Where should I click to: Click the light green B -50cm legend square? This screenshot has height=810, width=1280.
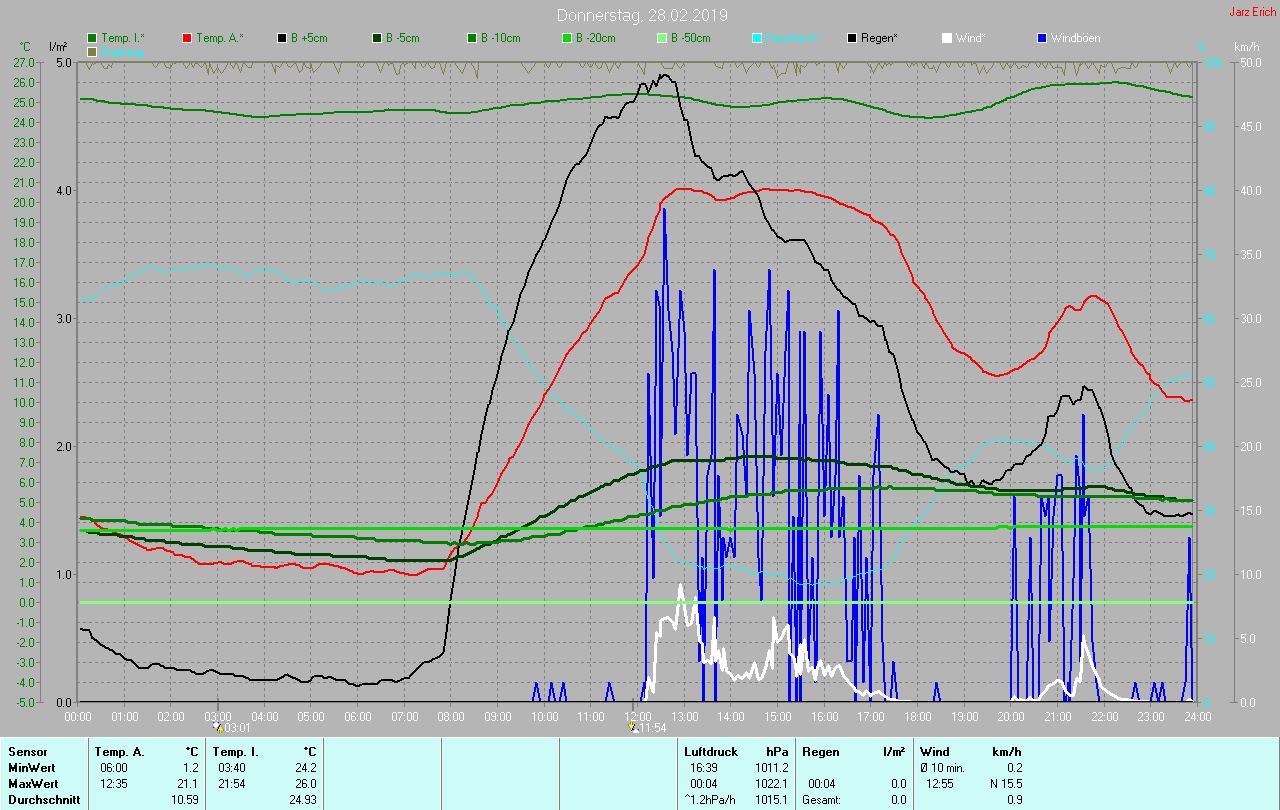point(662,38)
